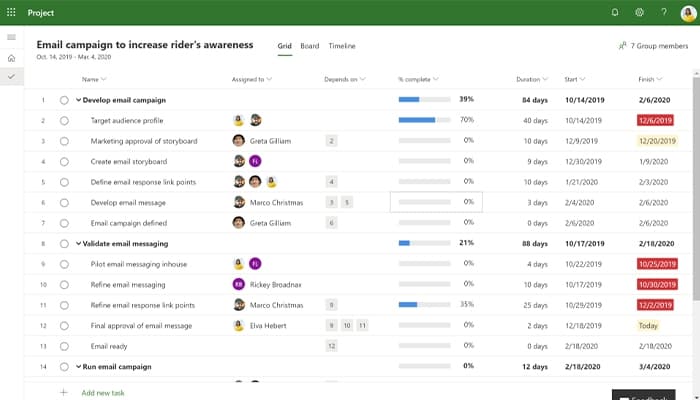Click the vertical scrollbar
The image size is (700, 400).
[696, 188]
